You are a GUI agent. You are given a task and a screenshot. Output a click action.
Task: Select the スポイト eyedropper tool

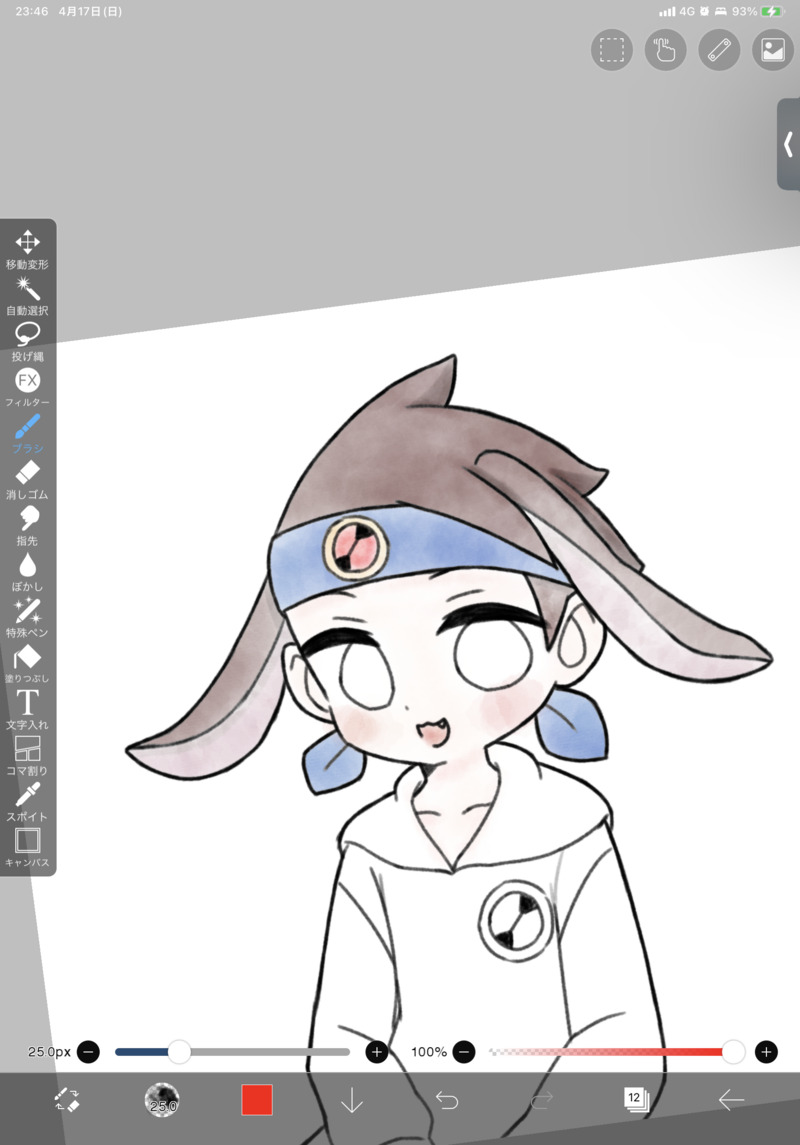point(28,802)
